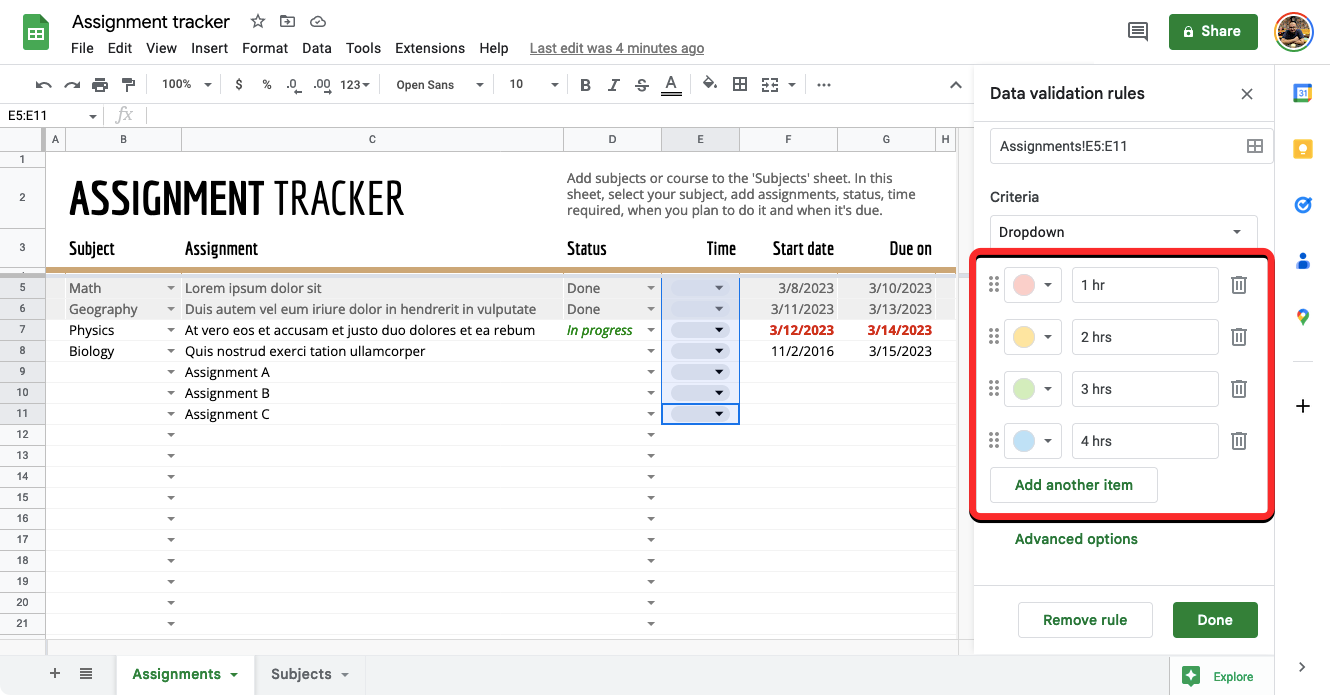The width and height of the screenshot is (1330, 695).
Task: Open the Fill color bucket tool
Action: 710,85
